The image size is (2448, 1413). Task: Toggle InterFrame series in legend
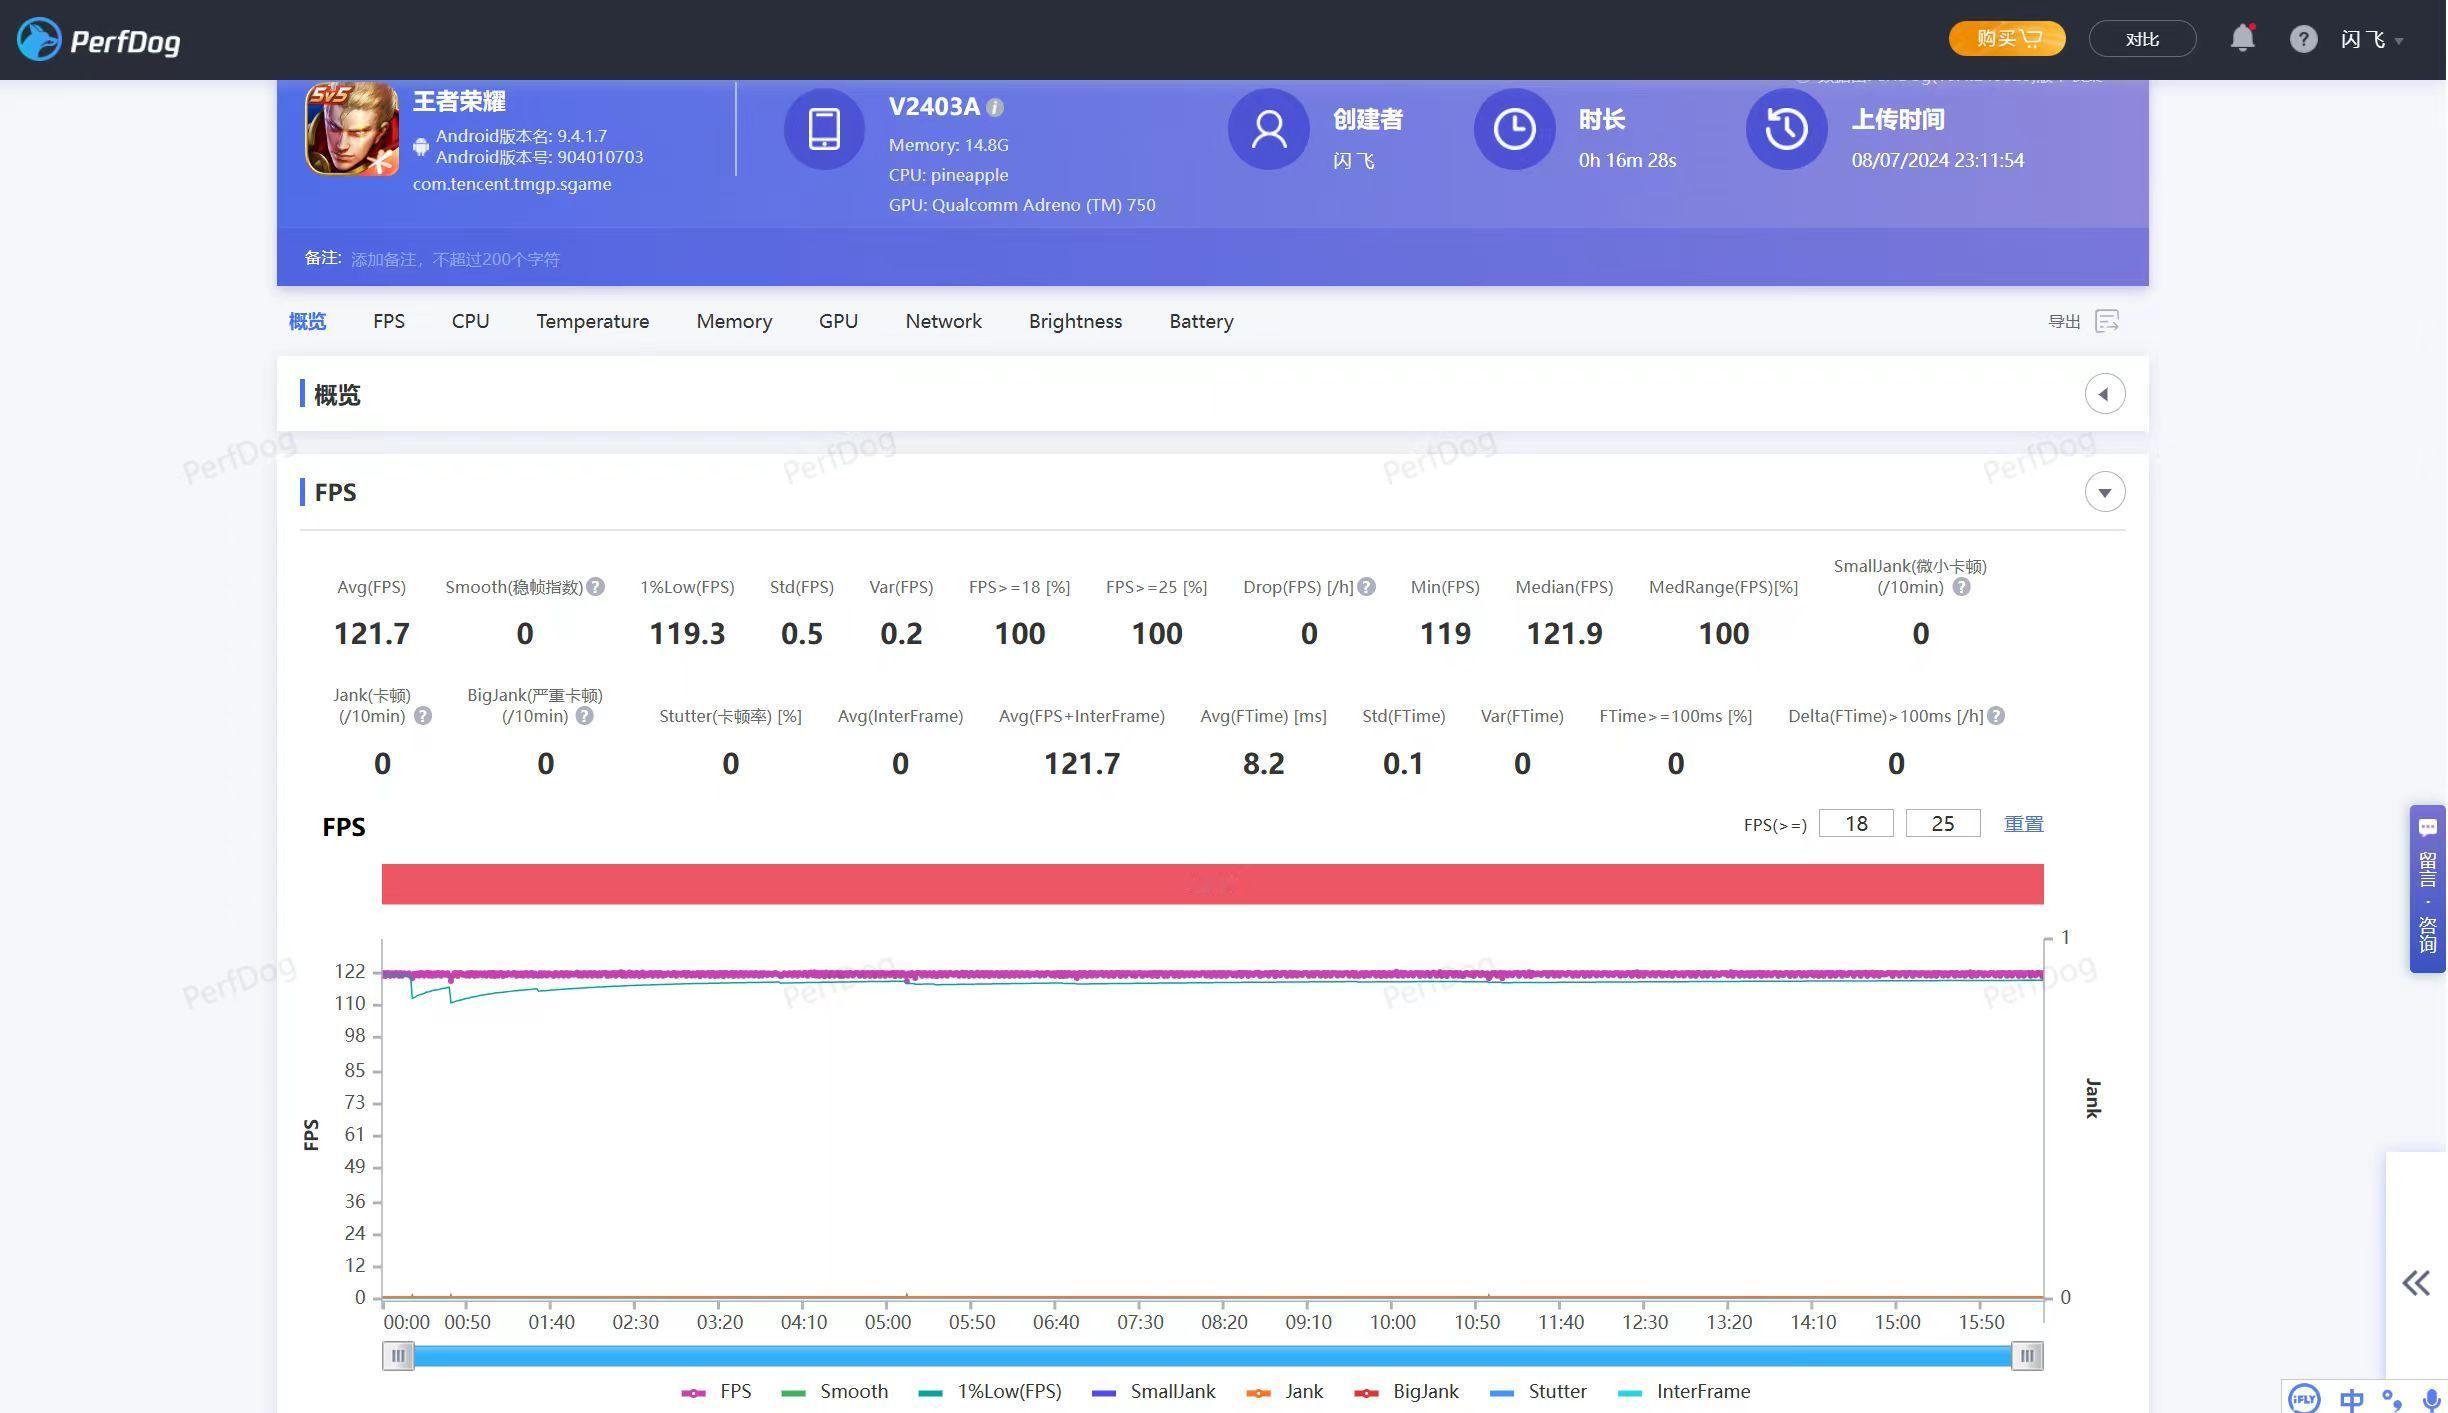pyautogui.click(x=1684, y=1392)
